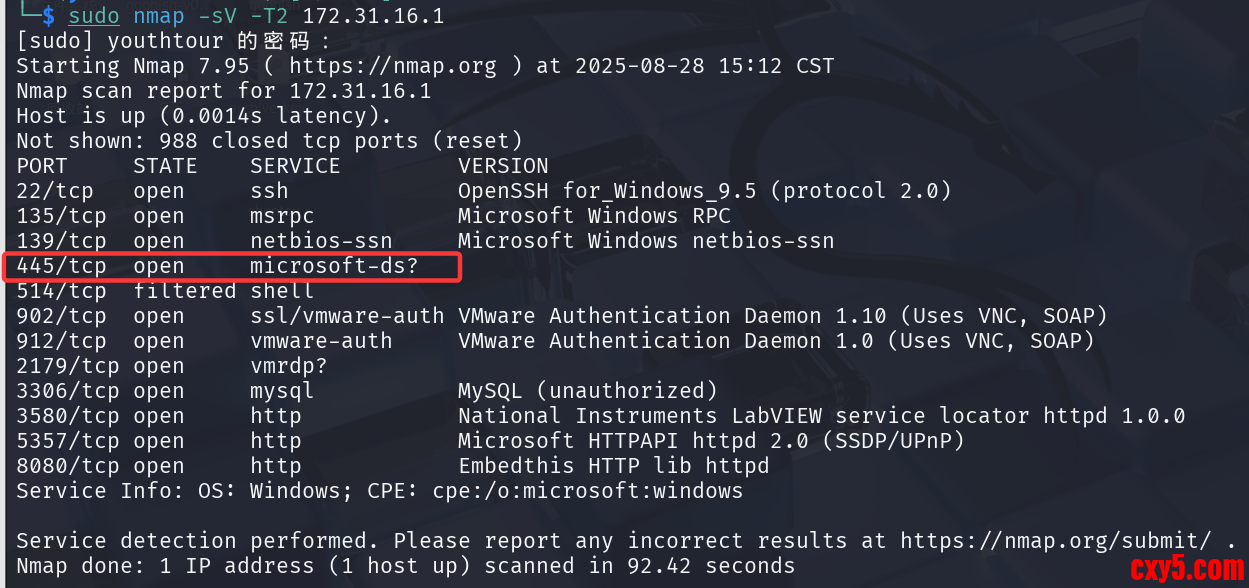Select the OpenSSH for_Windows_9.5 version text

[x=704, y=191]
